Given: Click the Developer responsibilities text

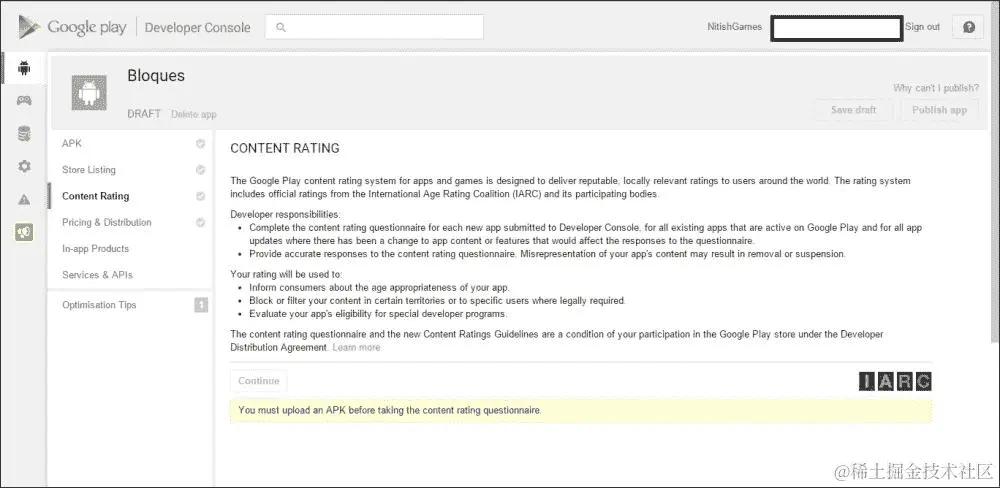Looking at the screenshot, I should pyautogui.click(x=285, y=214).
